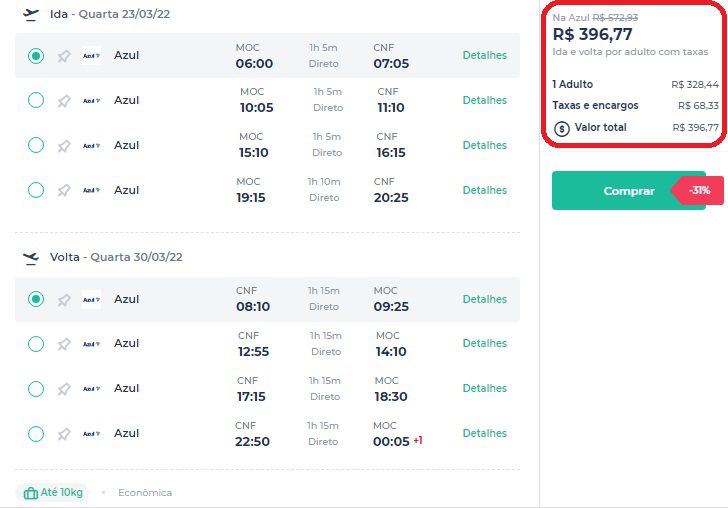This screenshot has width=728, height=508.
Task: Select the 12:55 return flight radio
Action: (x=36, y=344)
